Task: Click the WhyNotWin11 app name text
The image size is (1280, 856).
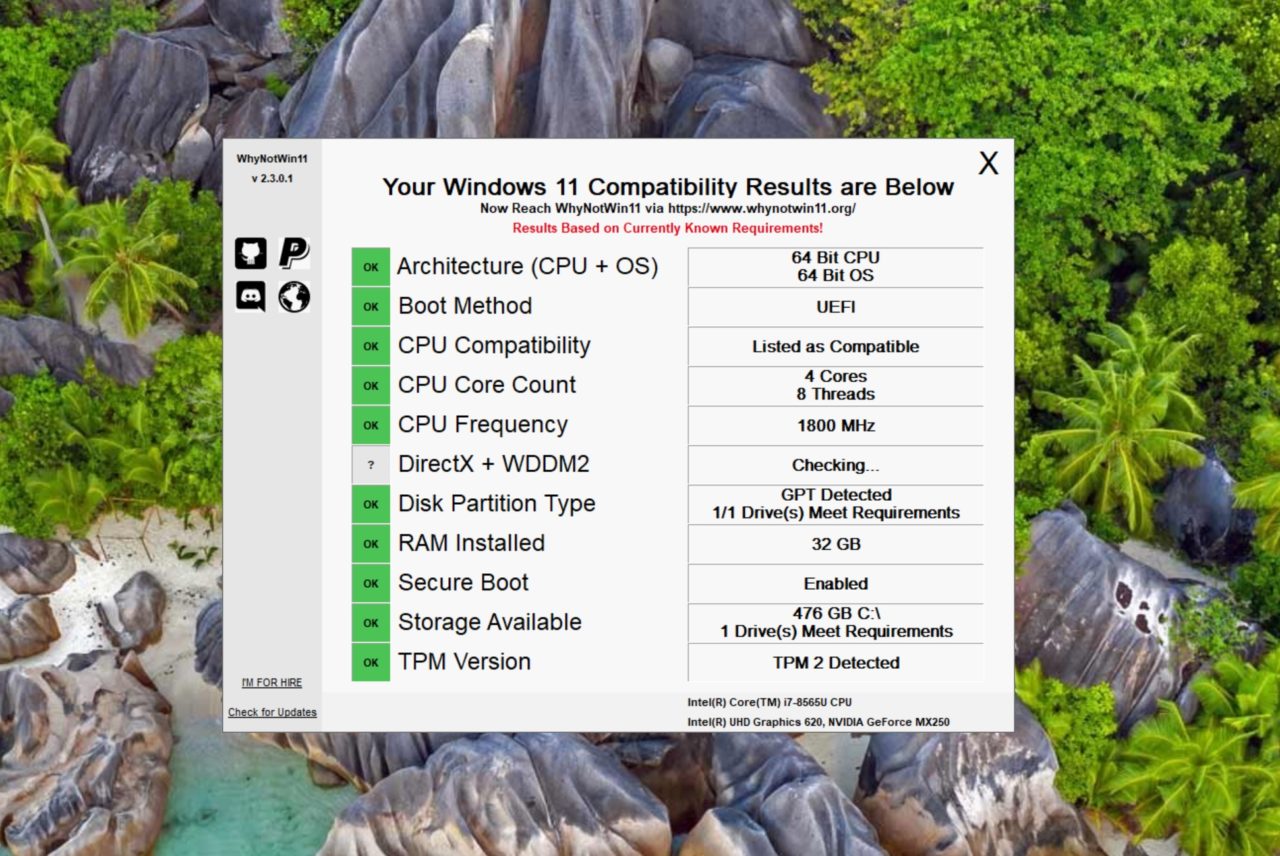Action: point(272,159)
